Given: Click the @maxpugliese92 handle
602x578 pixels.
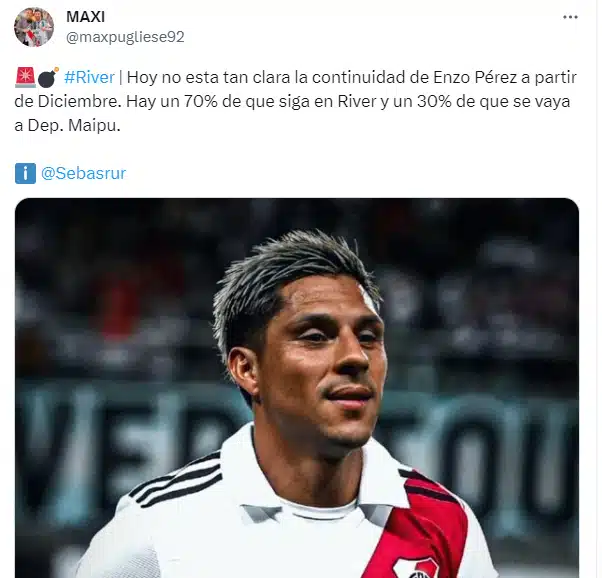Looking at the screenshot, I should [125, 37].
